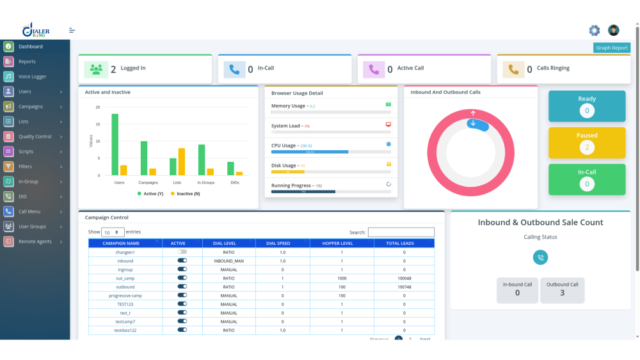Click the Voice Logger sidebar icon

click(9, 77)
